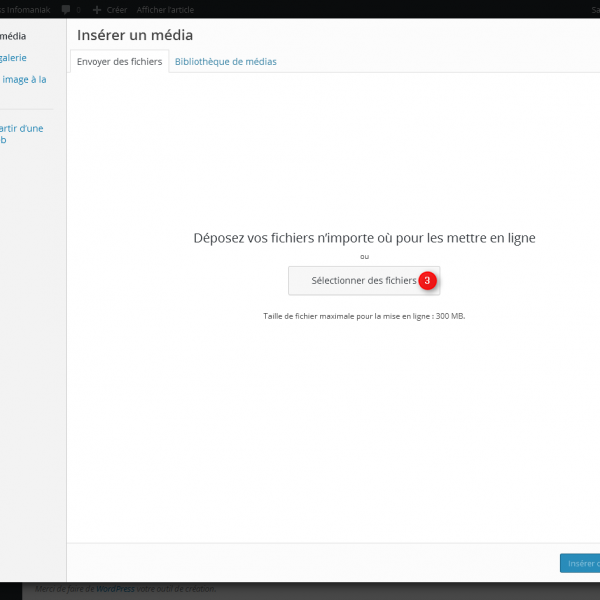Click the plus icon beside Créer
The height and width of the screenshot is (600, 600).
96,9
